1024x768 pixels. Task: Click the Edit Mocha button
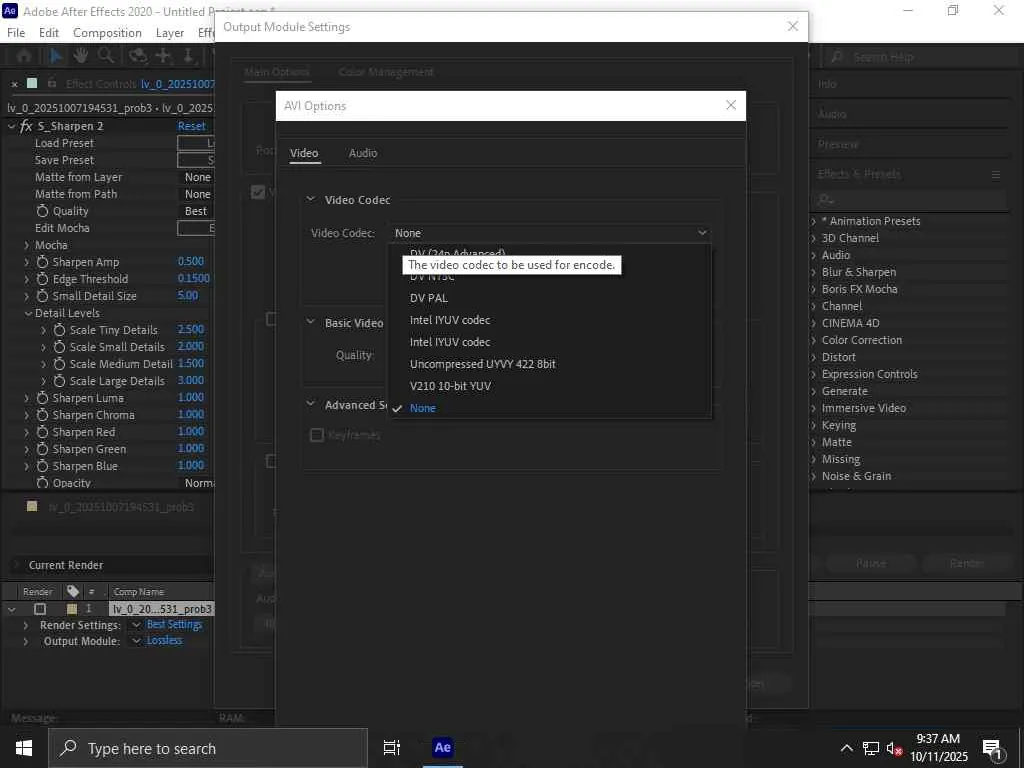coord(195,228)
